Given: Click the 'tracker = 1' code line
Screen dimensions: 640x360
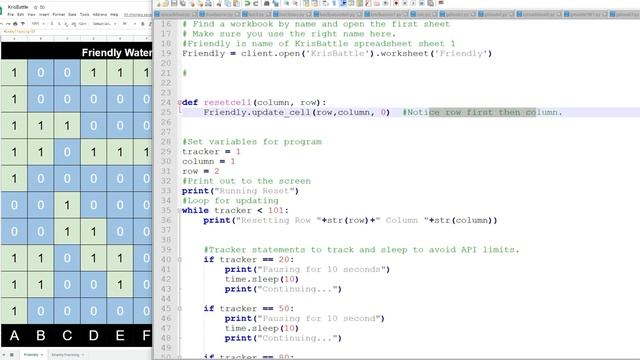Looking at the screenshot, I should point(211,151).
